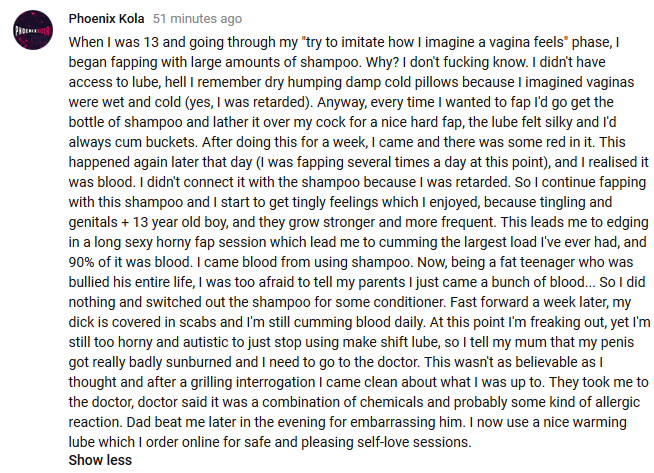654x473 pixels.
Task: Click Show less below the comment
Action: tap(100, 460)
